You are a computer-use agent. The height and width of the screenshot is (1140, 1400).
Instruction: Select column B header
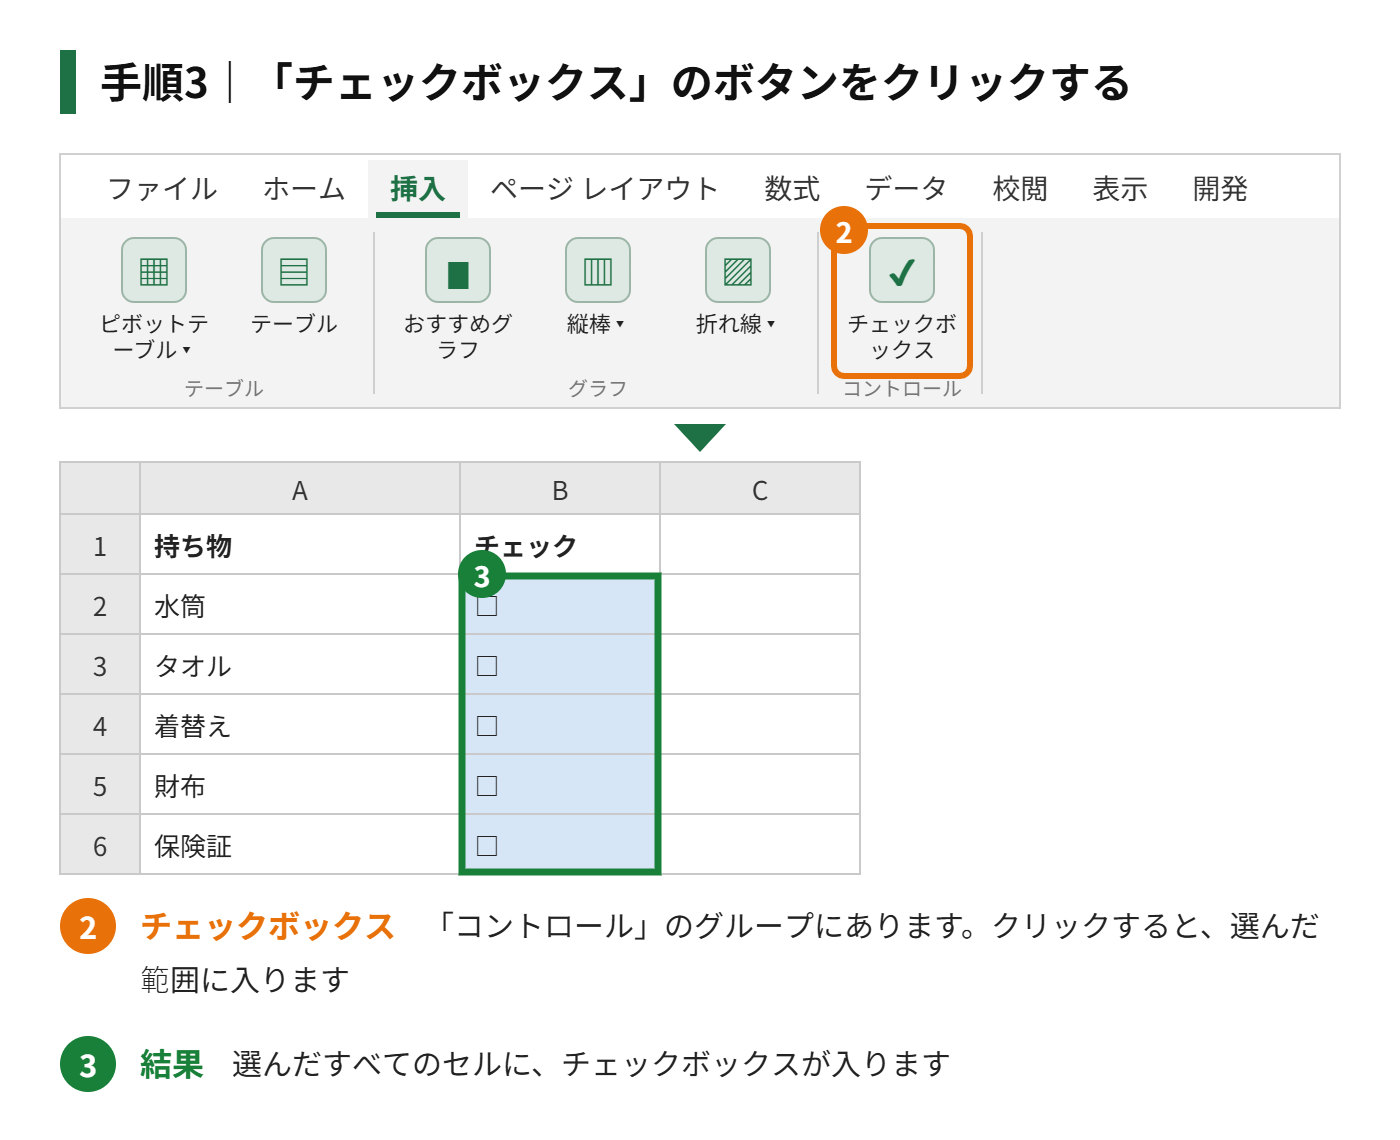pos(560,489)
